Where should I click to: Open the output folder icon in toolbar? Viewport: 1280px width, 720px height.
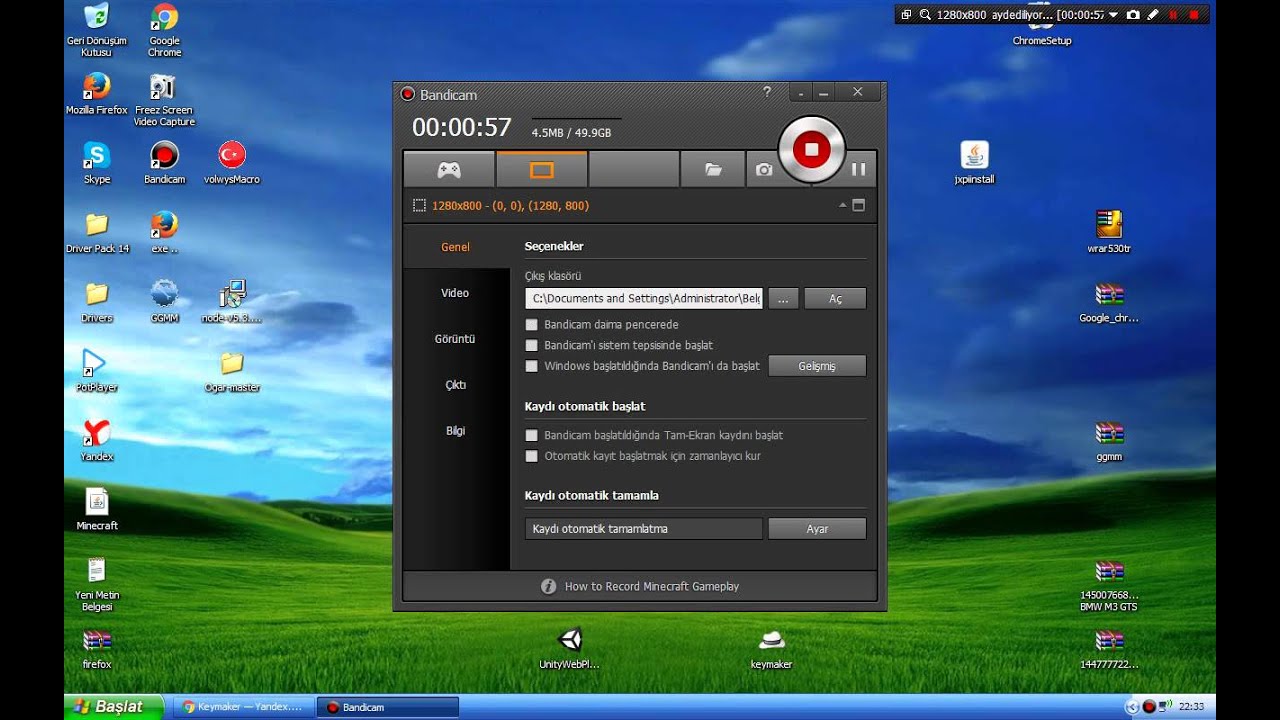[x=713, y=170]
